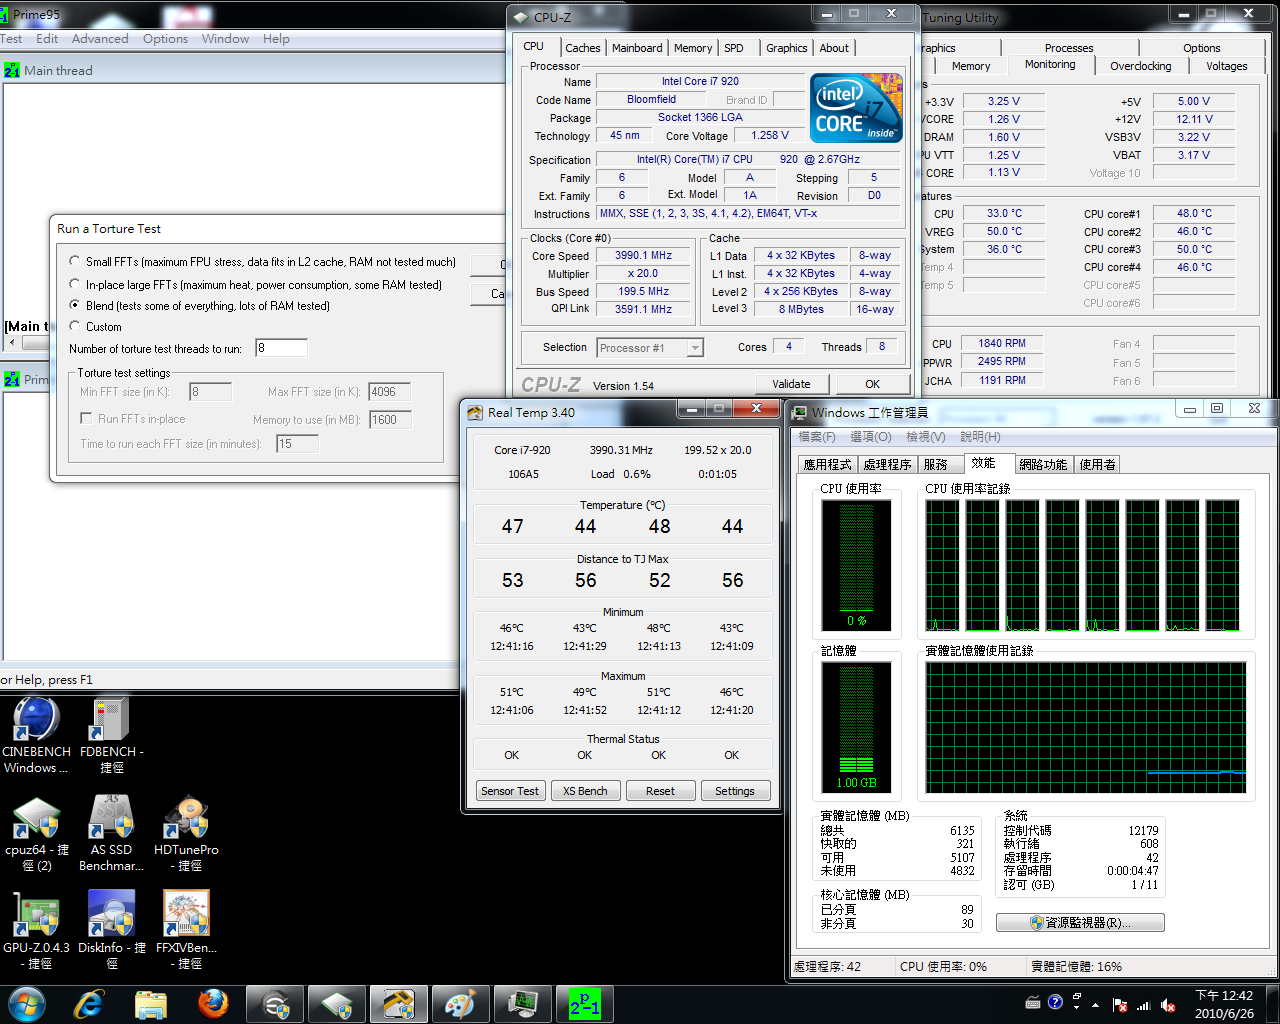
Task: Click Memory to use (in MB) field
Action: click(x=390, y=420)
